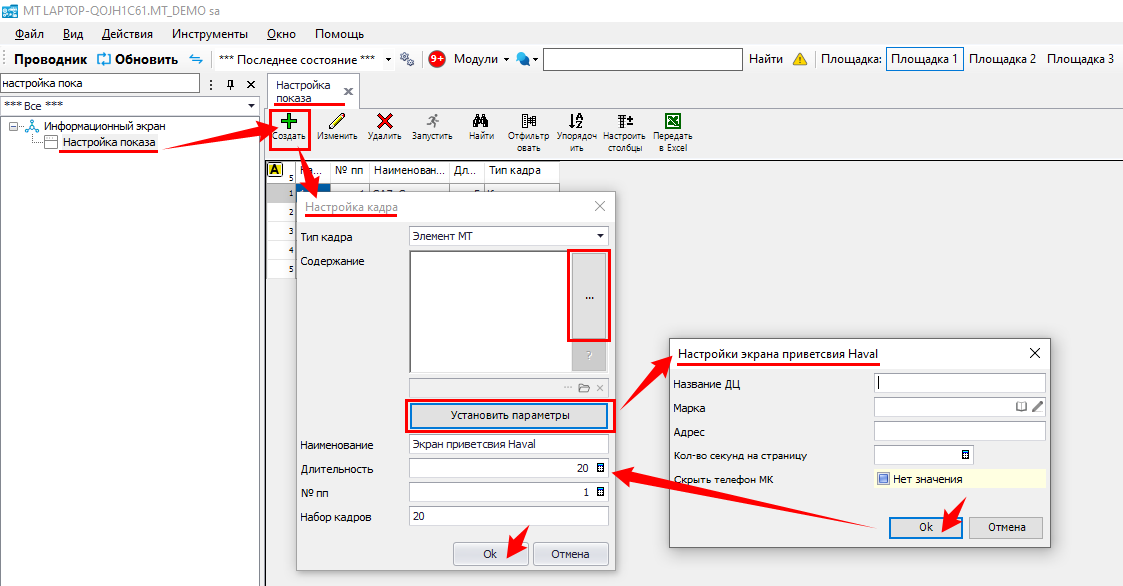Click the Длительность calculator stepper icon
Viewport: 1123px width, 586px height.
tap(600, 468)
